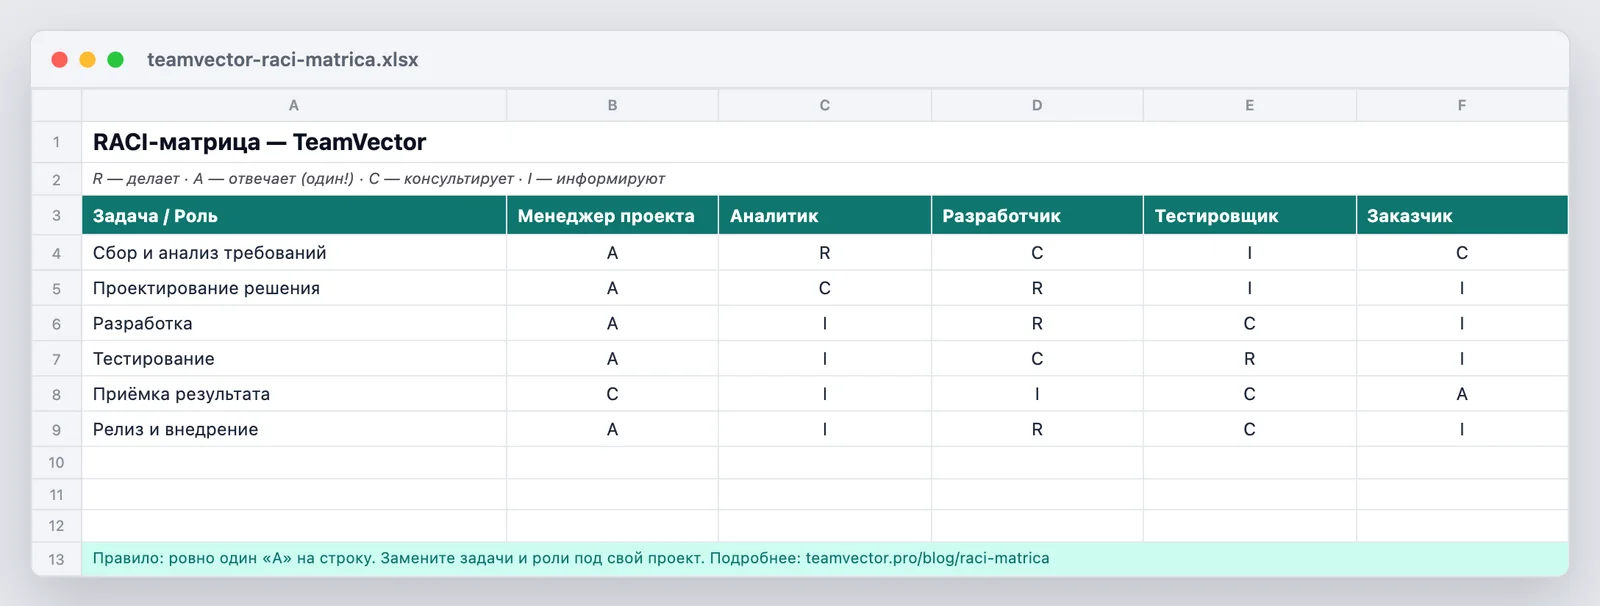Select the header cell Разработчик
The width and height of the screenshot is (1600, 606).
pos(1037,215)
